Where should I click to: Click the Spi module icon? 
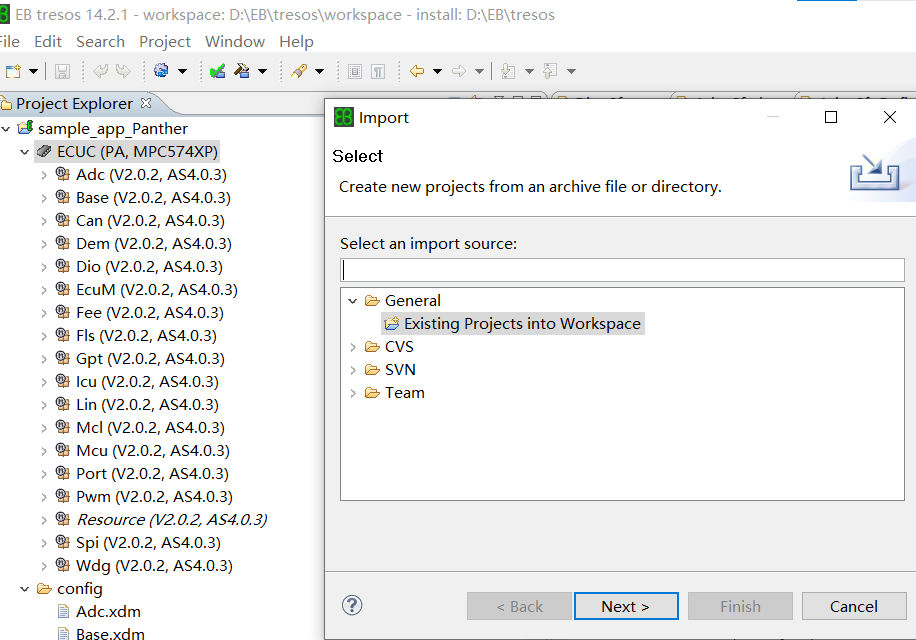(x=63, y=542)
